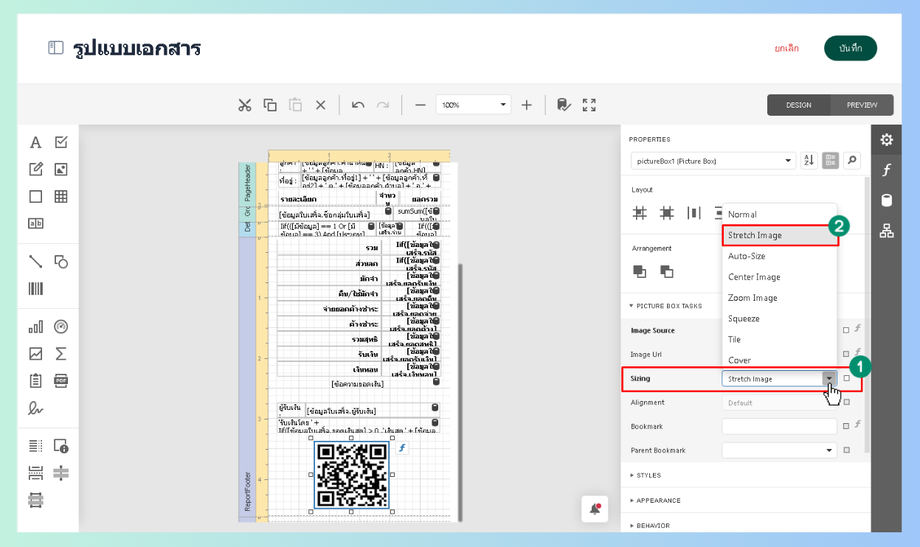Toggle alphabetical sort of properties
This screenshot has height=547, width=920.
click(809, 161)
